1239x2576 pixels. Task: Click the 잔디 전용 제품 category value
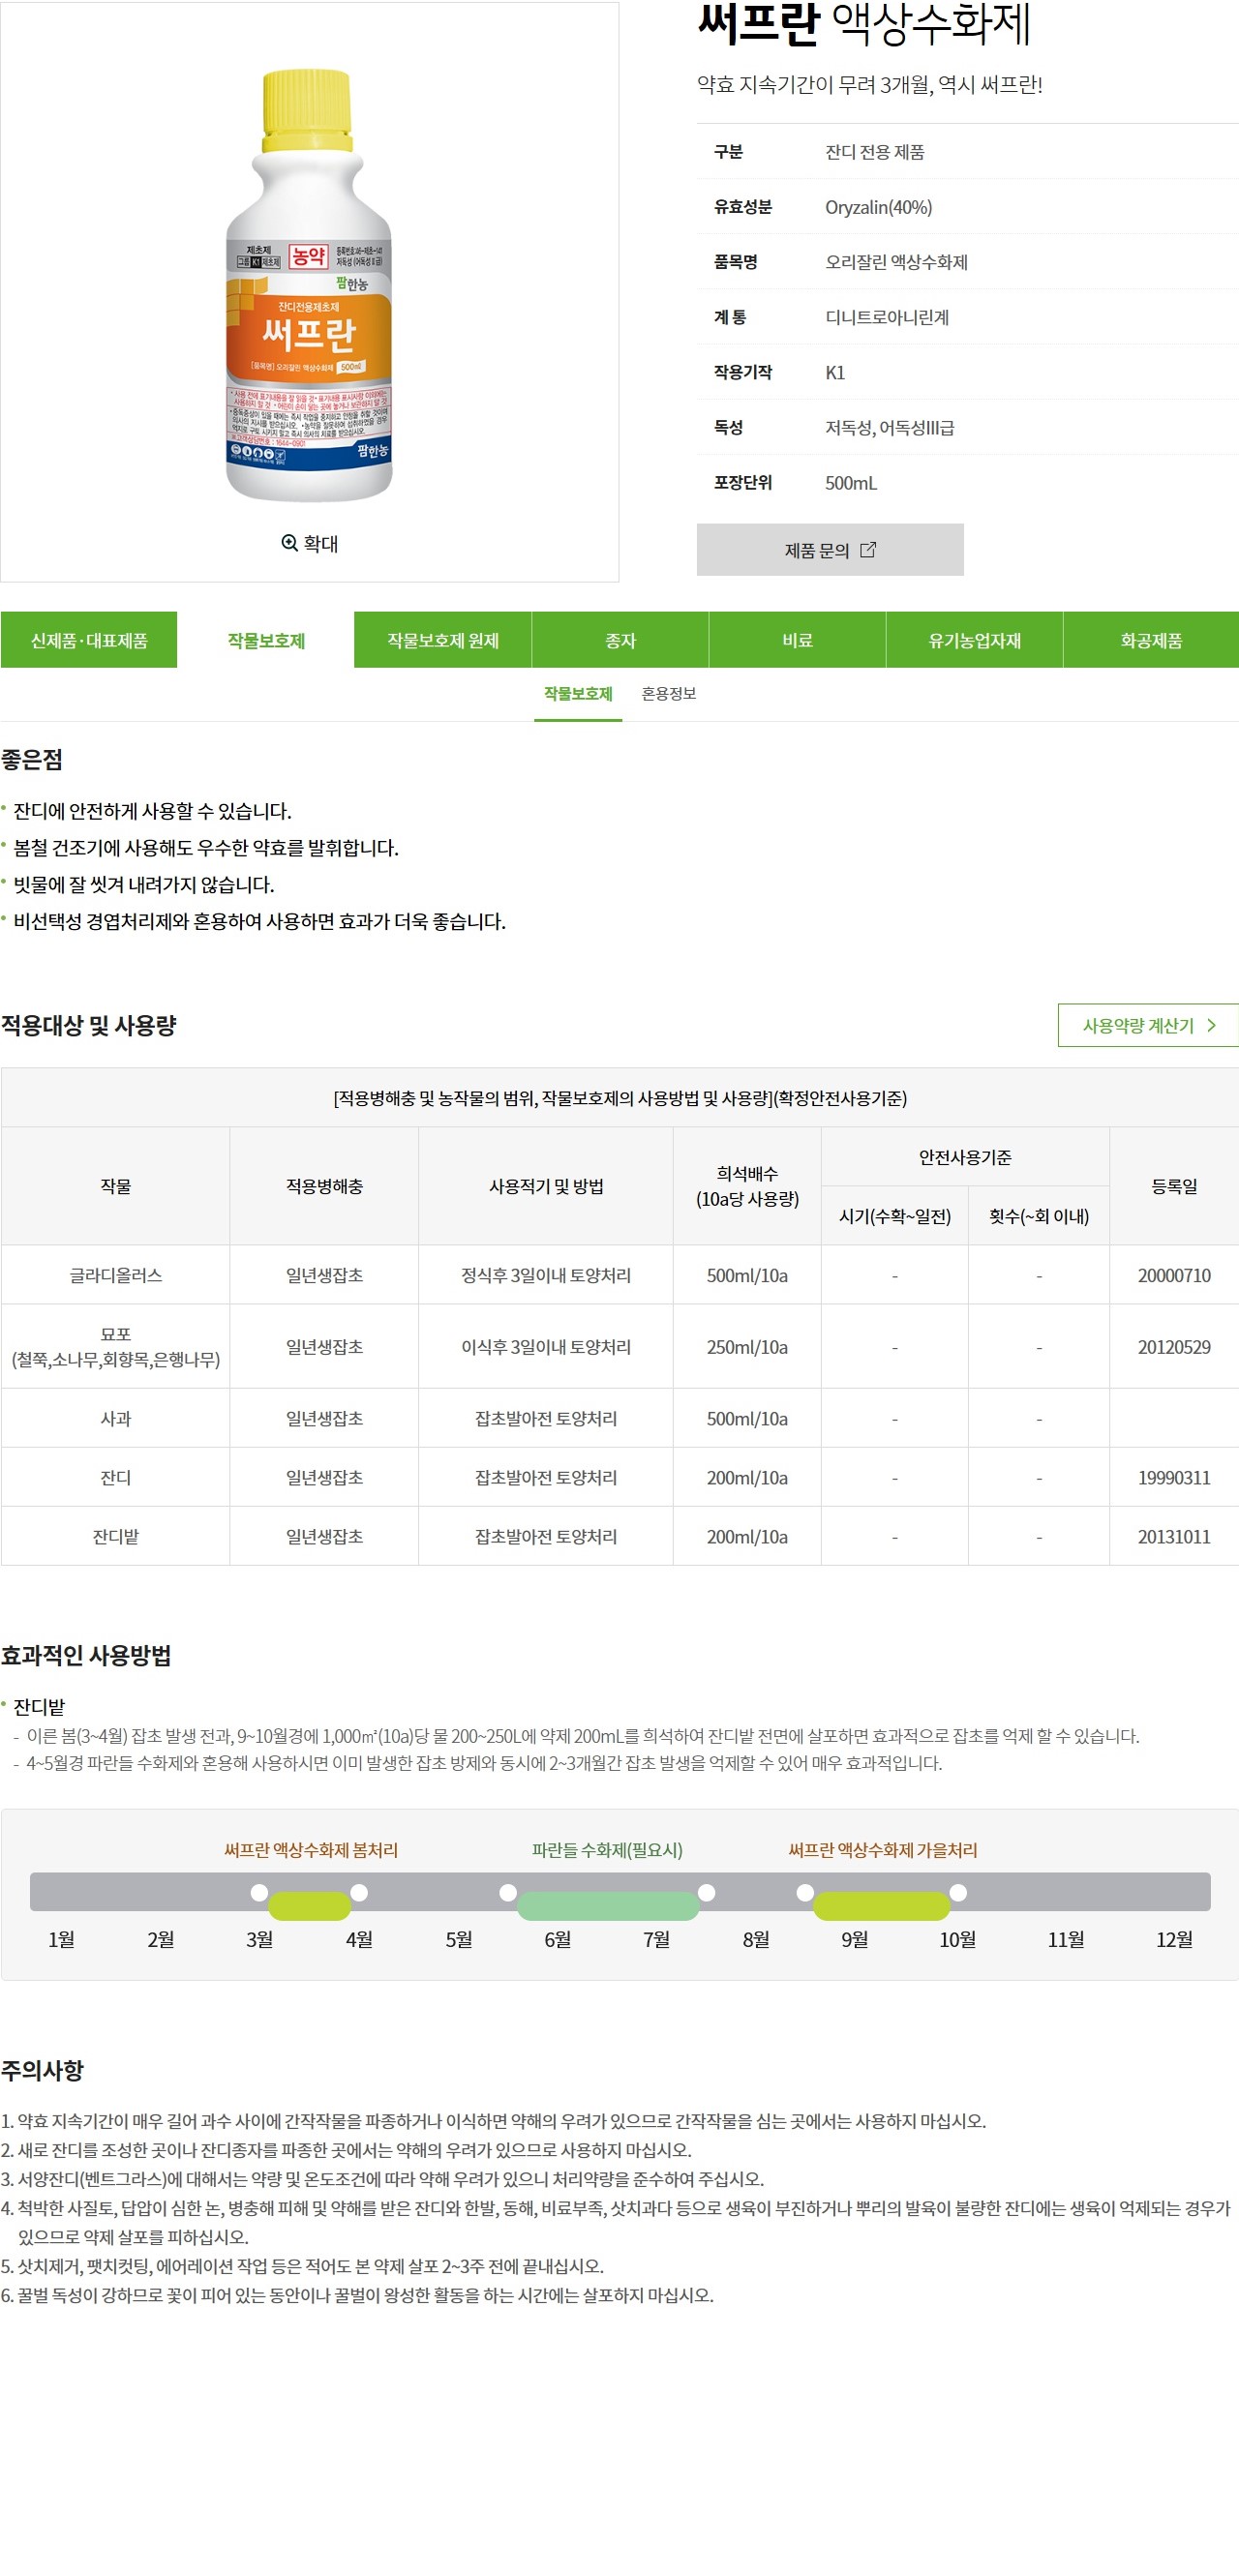[x=875, y=152]
